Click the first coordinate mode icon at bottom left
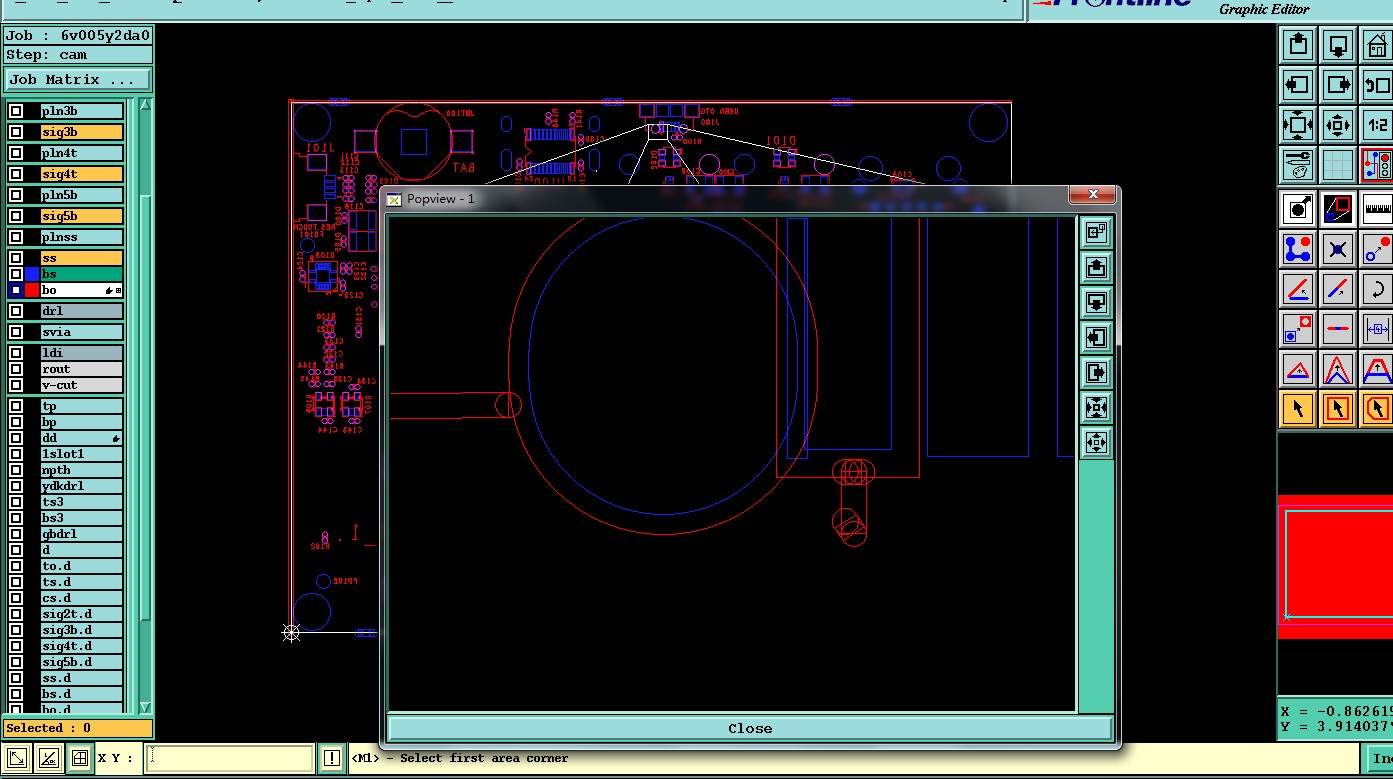 tap(16, 758)
